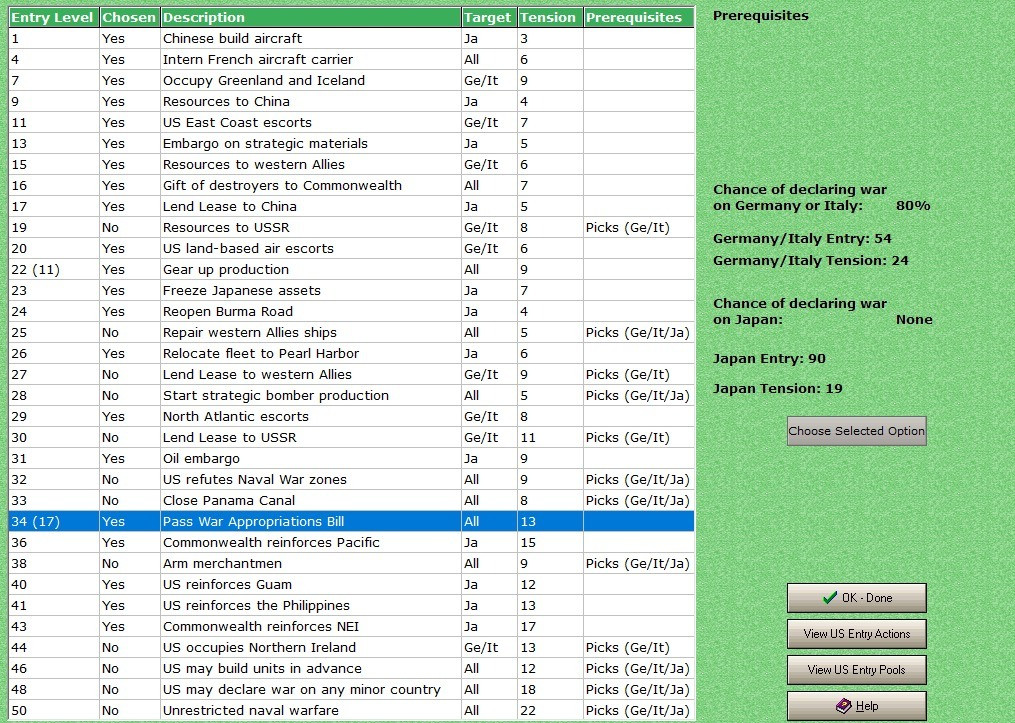The image size is (1015, 723).
Task: Select the Lend Lease to China row
Action: click(x=351, y=206)
